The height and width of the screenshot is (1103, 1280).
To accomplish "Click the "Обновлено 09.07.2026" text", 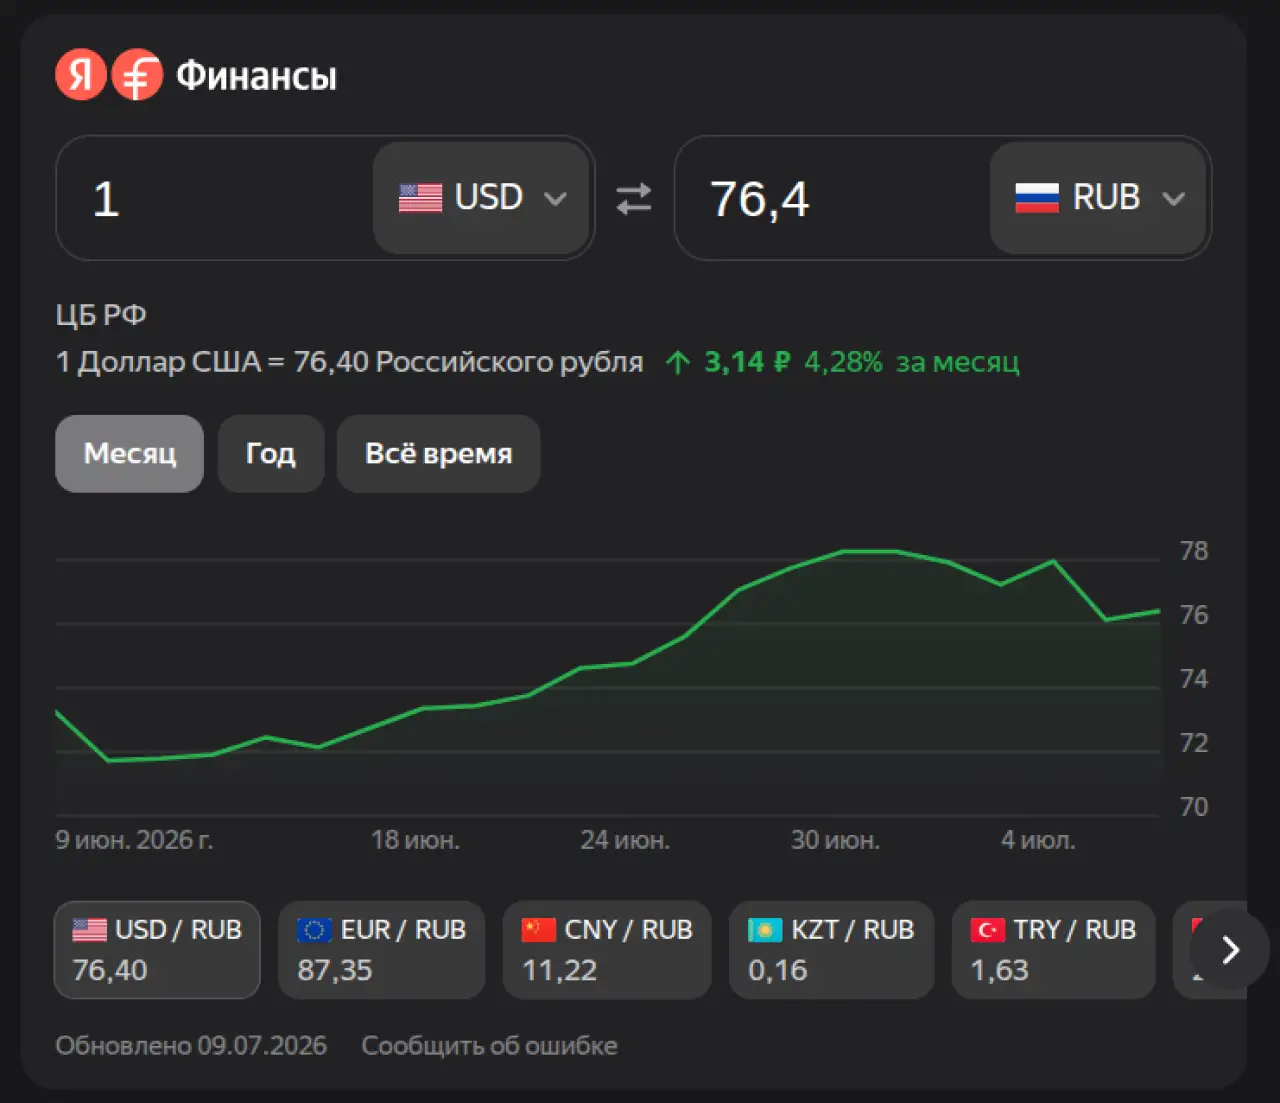I will 191,1045.
